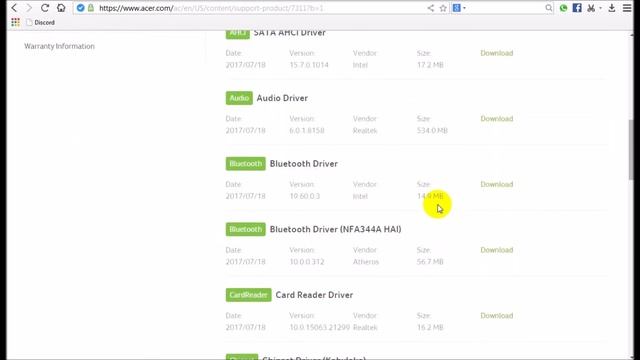Viewport: 640px width, 360px height.
Task: Select the Bluetooth Driver (NFA344A HAI) title
Action: coord(335,229)
